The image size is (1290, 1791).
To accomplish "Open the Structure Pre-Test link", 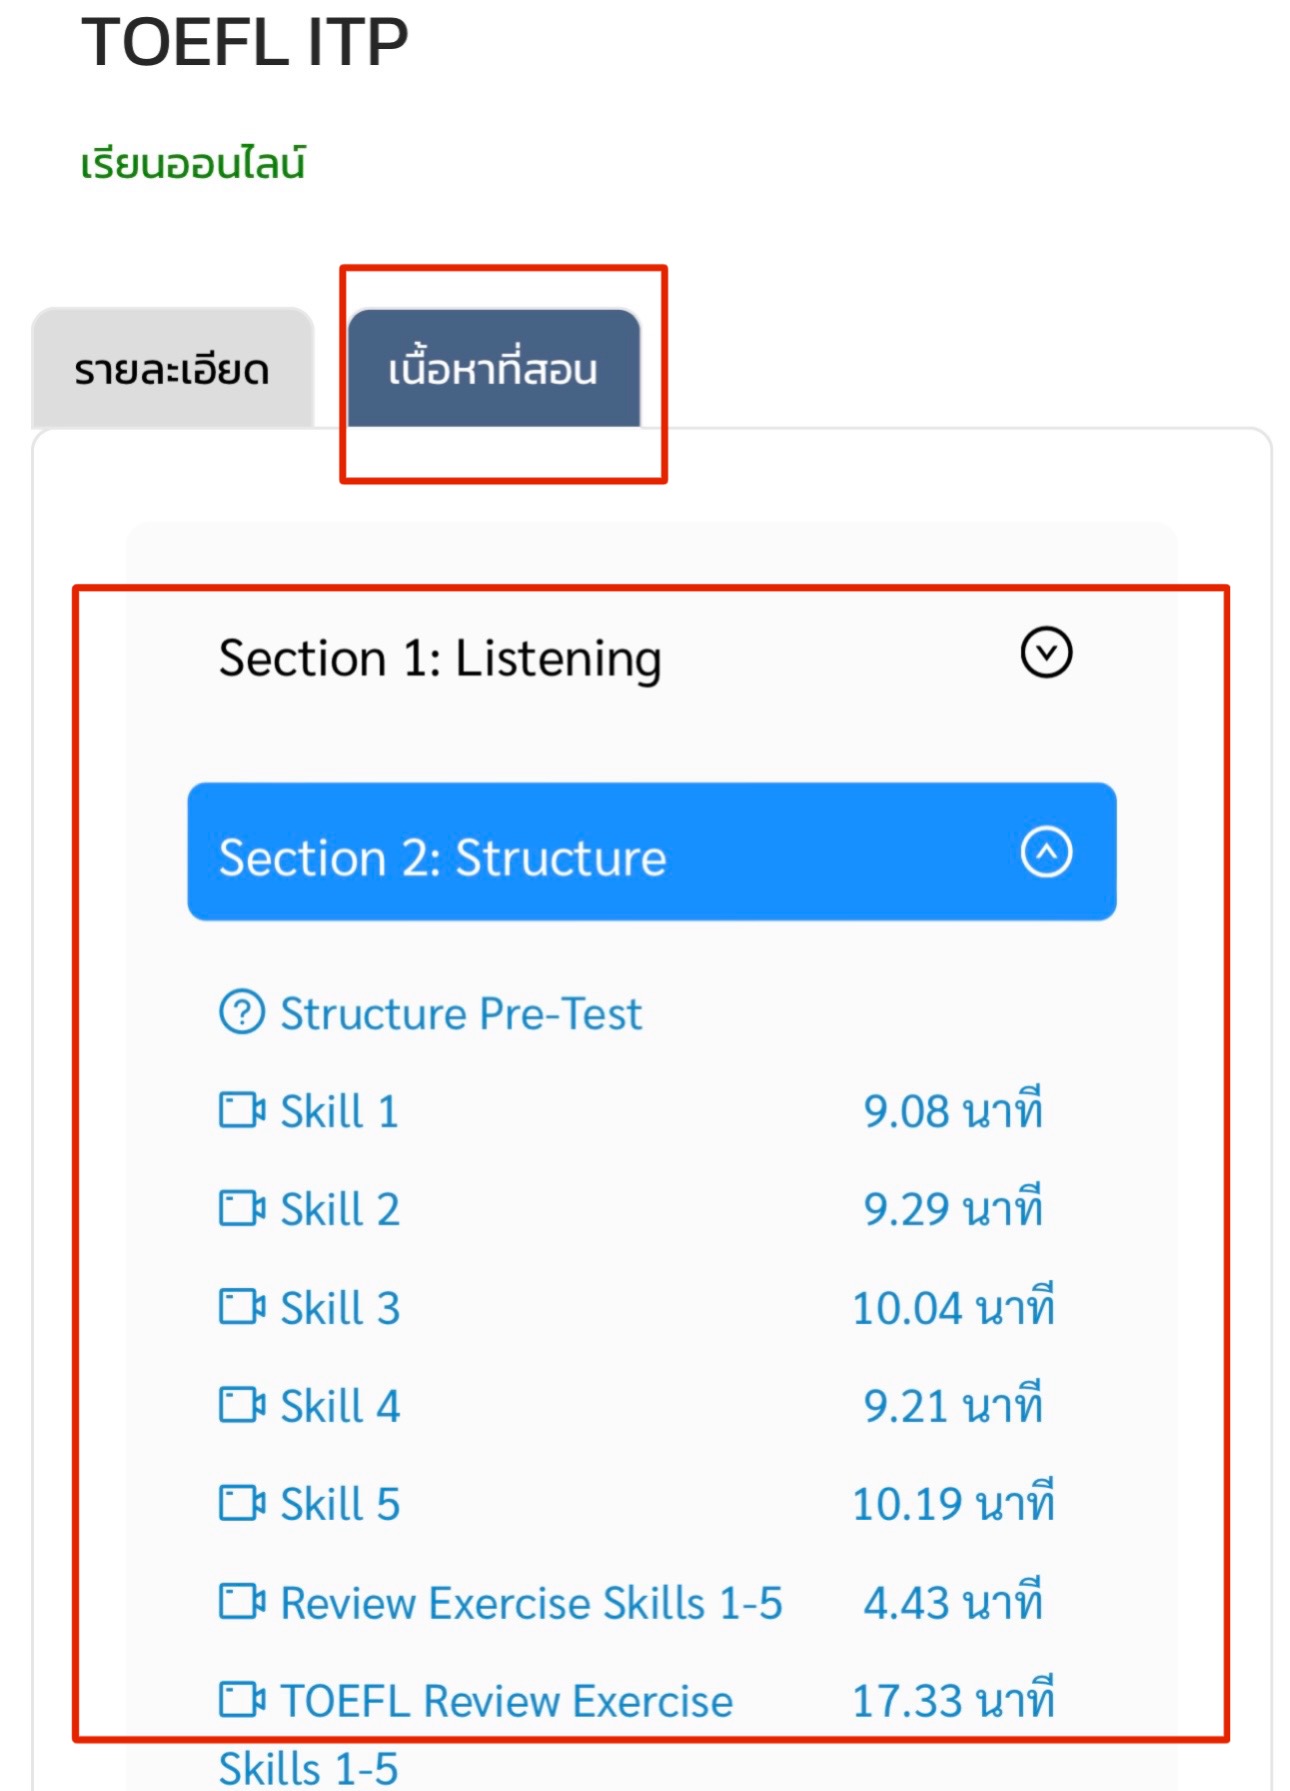I will pyautogui.click(x=461, y=1013).
